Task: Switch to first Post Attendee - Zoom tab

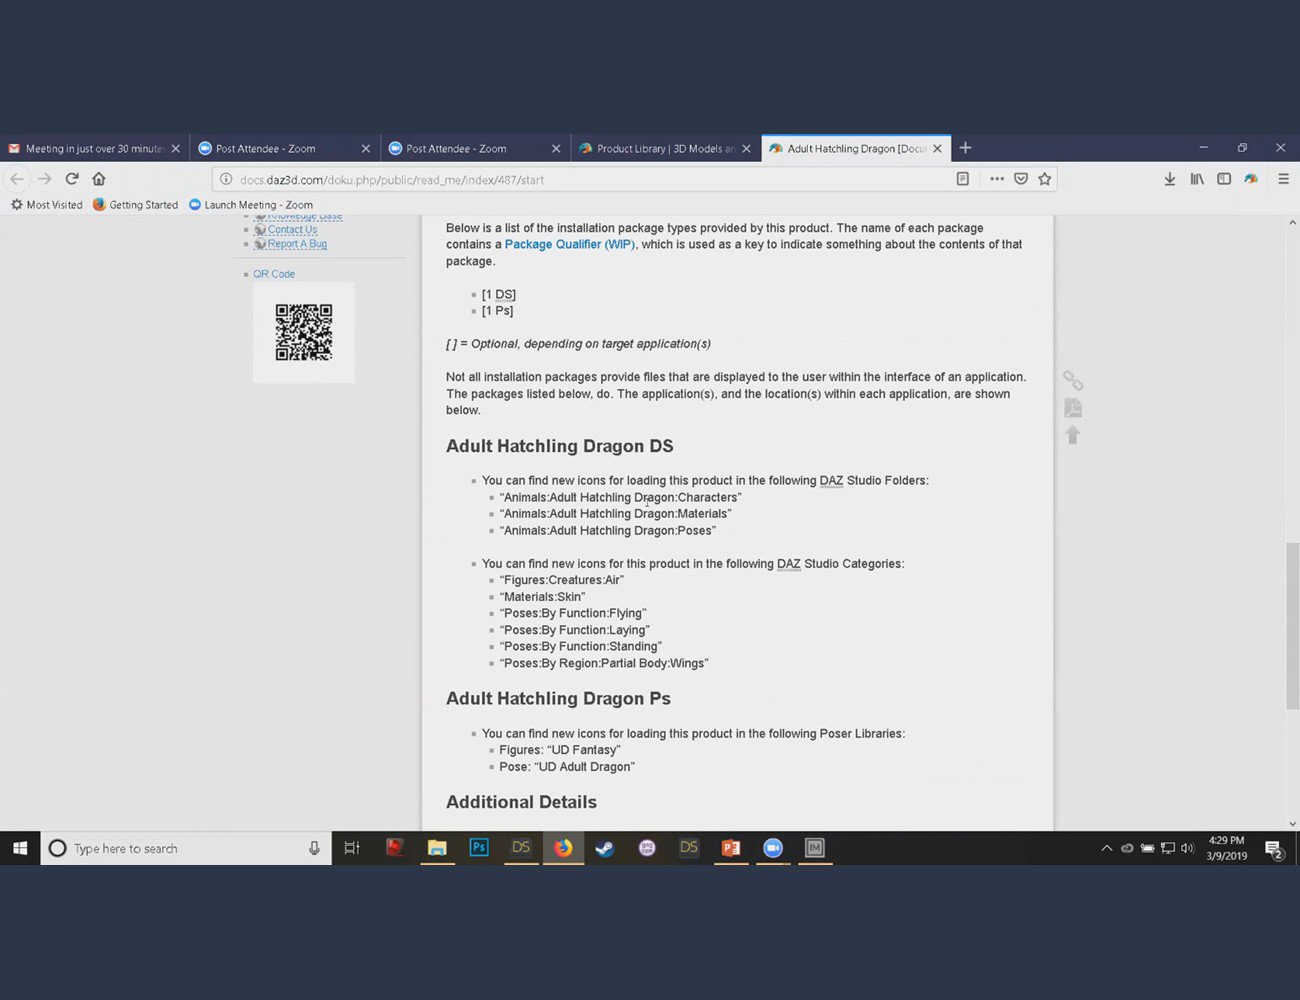Action: tap(285, 148)
